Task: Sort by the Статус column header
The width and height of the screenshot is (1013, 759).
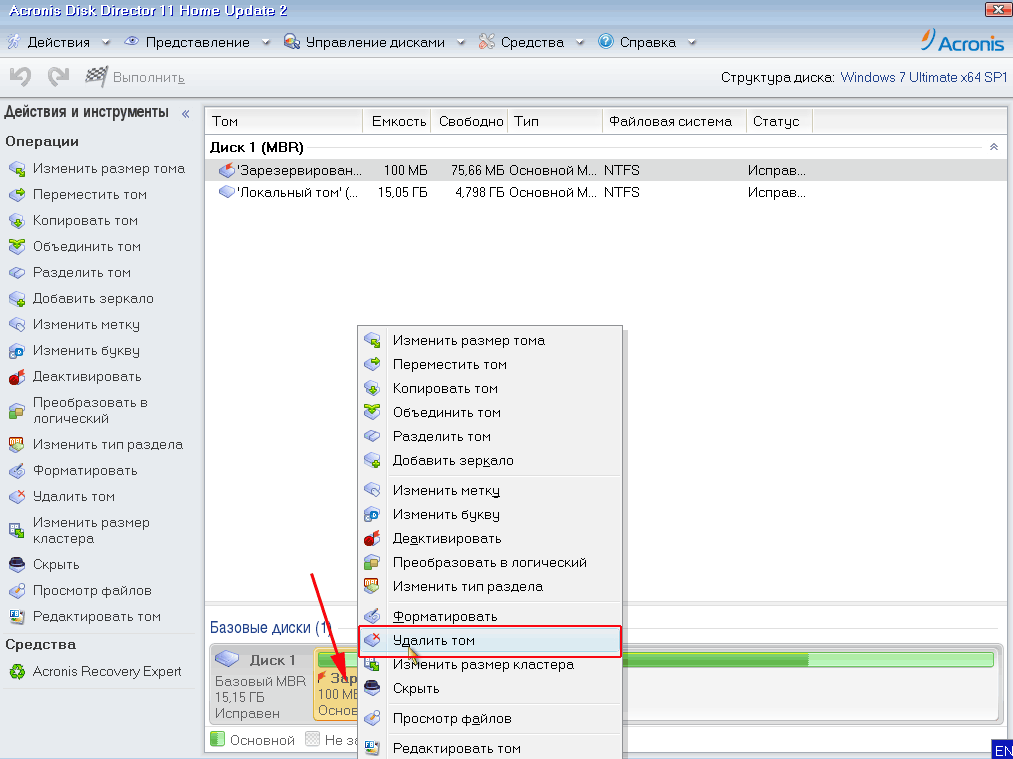Action: (779, 121)
